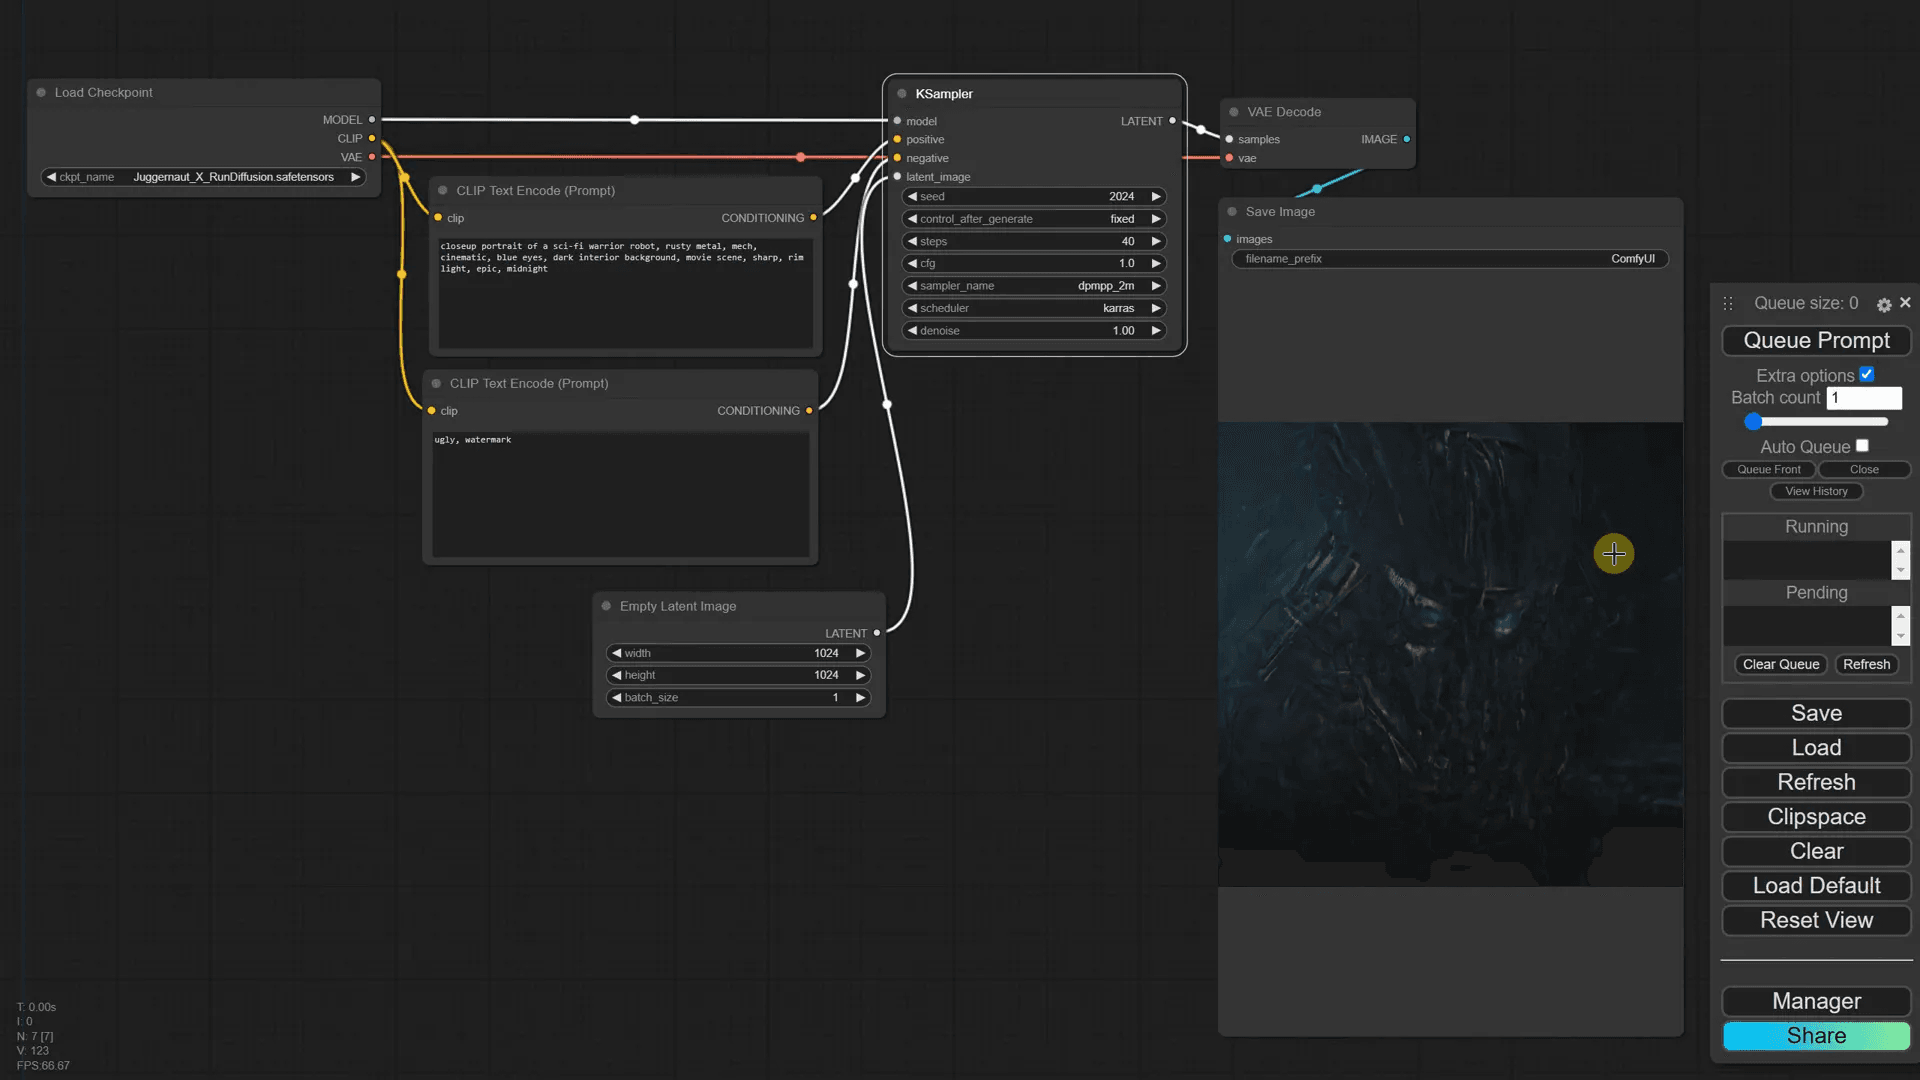
Task: Click the KSampler LATENT output connector
Action: [x=1173, y=121]
